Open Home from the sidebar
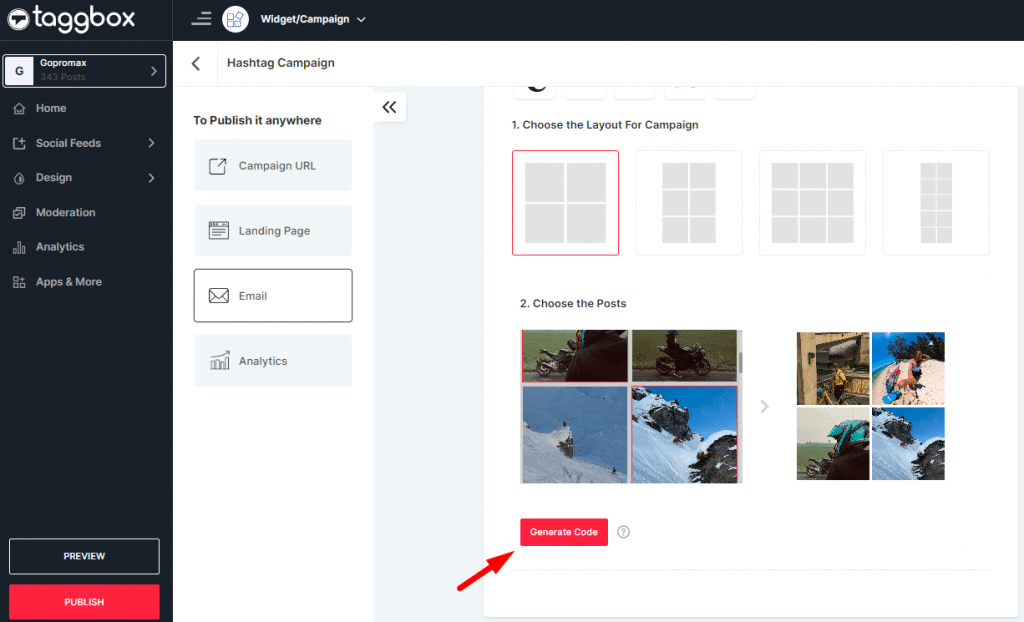Viewport: 1024px width, 622px height. coord(51,108)
